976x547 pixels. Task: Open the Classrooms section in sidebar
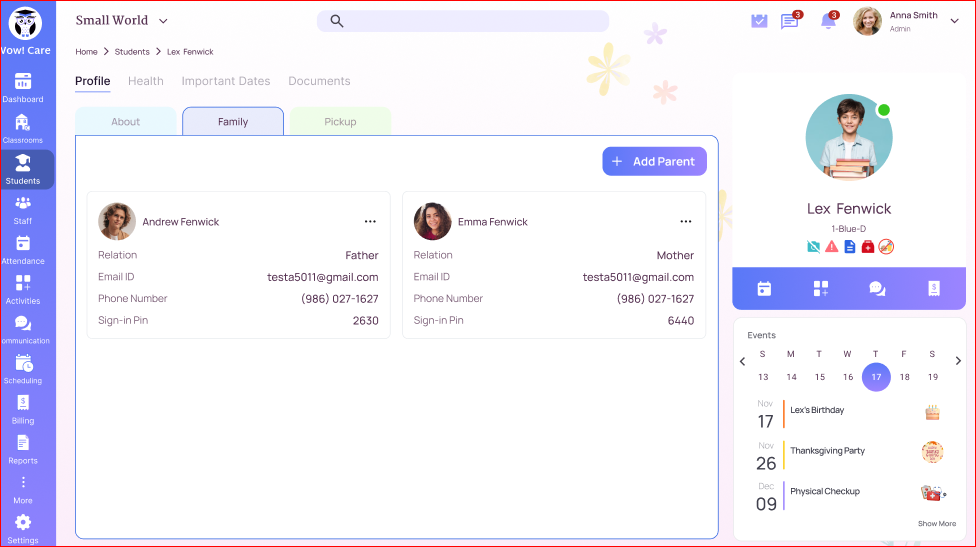(23, 128)
